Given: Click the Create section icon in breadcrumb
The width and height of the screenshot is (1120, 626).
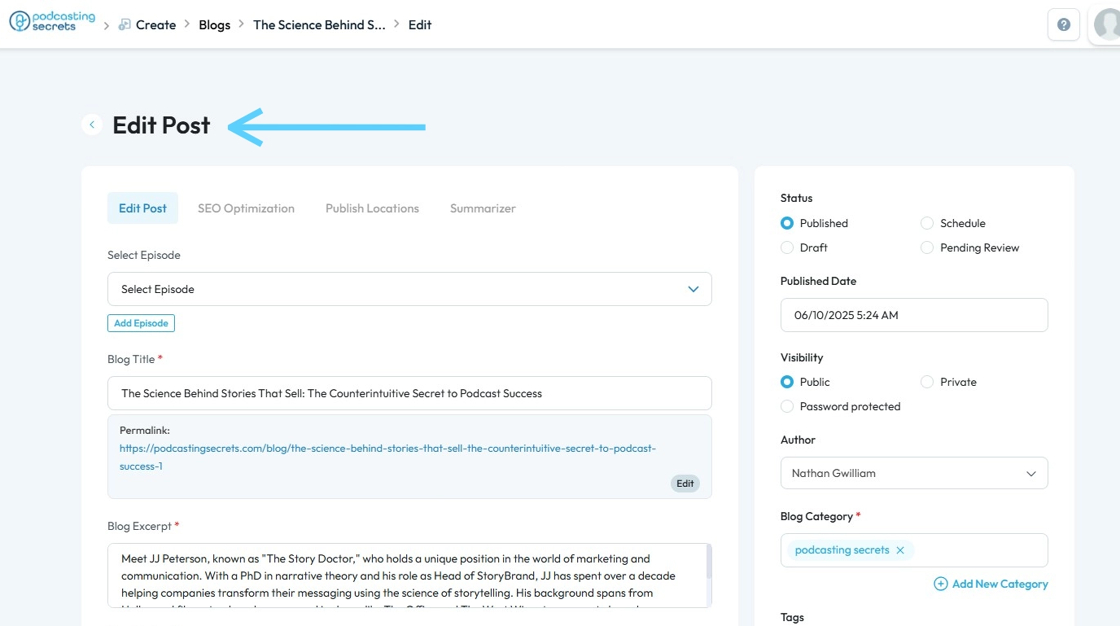Looking at the screenshot, I should pos(124,24).
